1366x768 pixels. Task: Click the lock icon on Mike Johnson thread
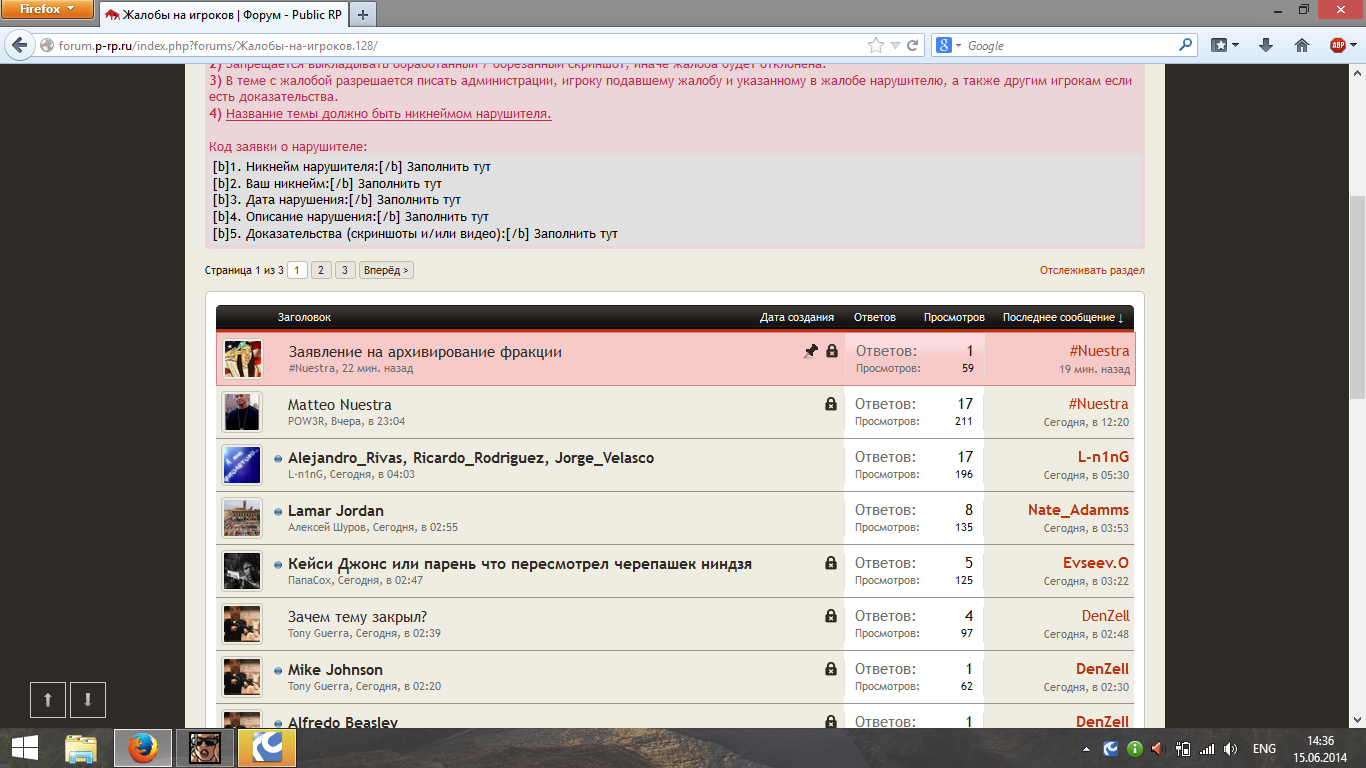831,669
